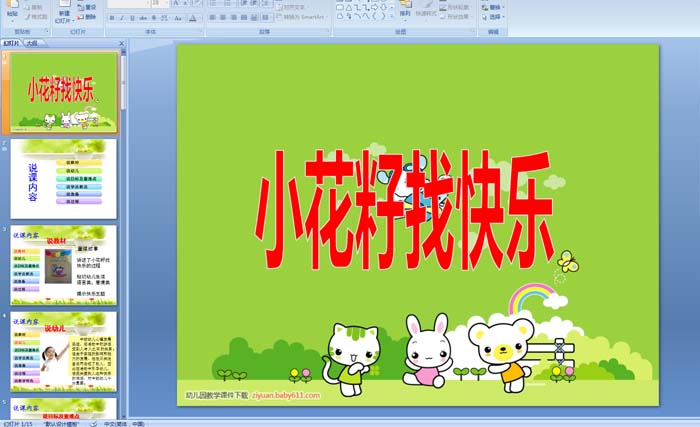Click the text columns icon
The height and width of the screenshot is (427, 700).
[x=266, y=17]
